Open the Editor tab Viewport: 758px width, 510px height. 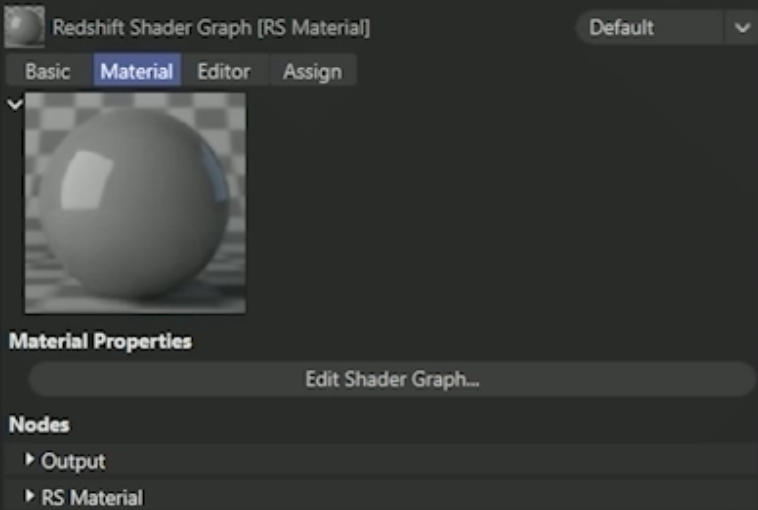tap(224, 72)
